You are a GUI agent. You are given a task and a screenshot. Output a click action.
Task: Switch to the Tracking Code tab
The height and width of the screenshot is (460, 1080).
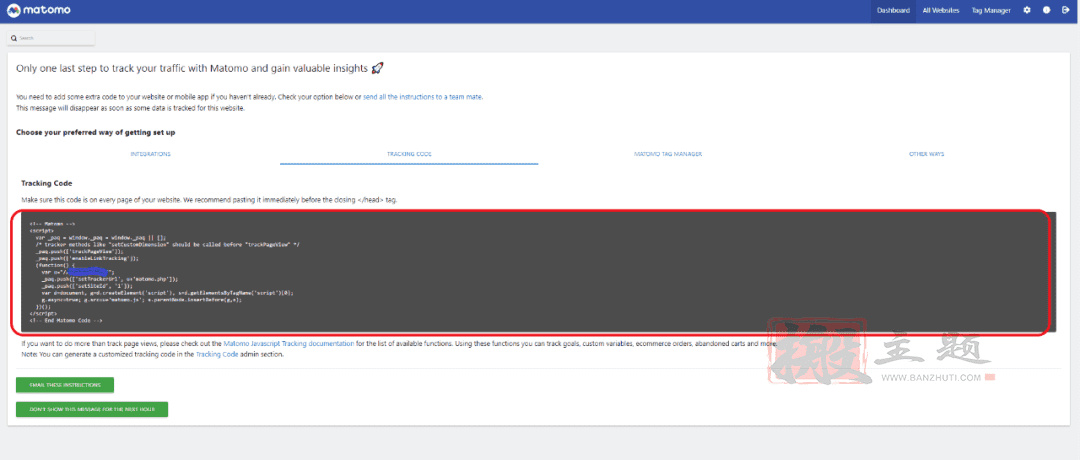coord(409,154)
